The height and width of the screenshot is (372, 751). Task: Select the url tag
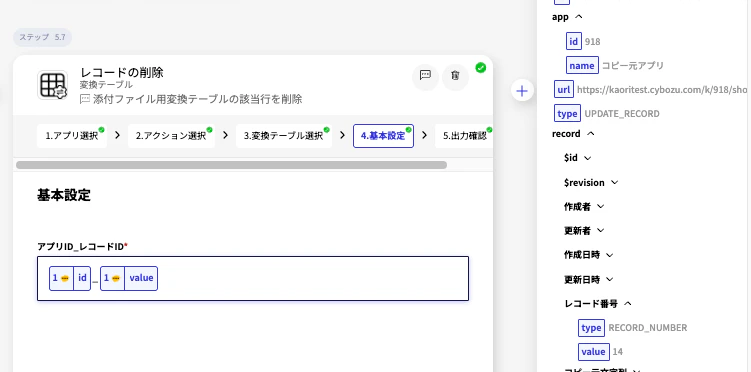tap(564, 90)
